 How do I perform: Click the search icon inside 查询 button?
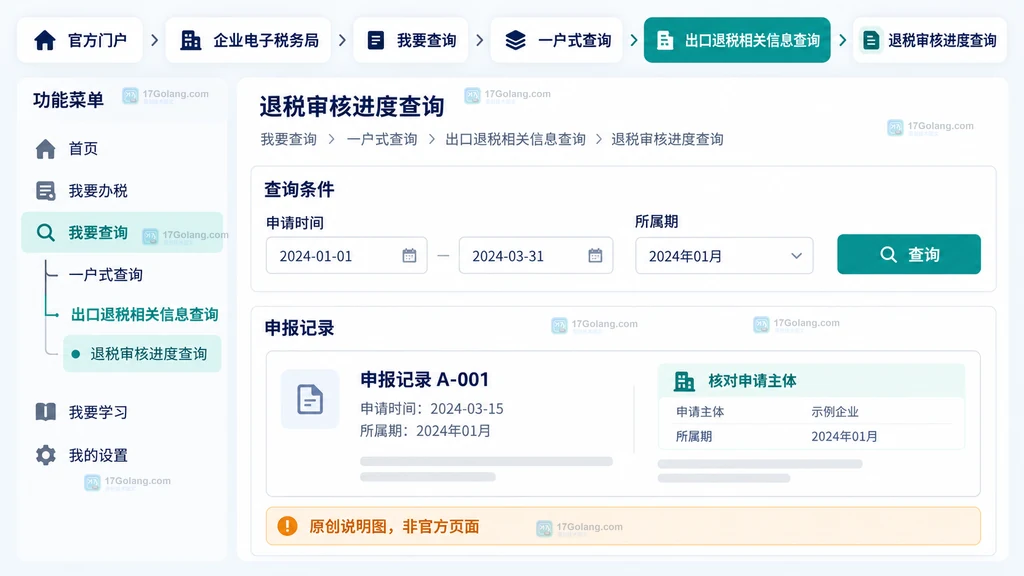coord(888,255)
